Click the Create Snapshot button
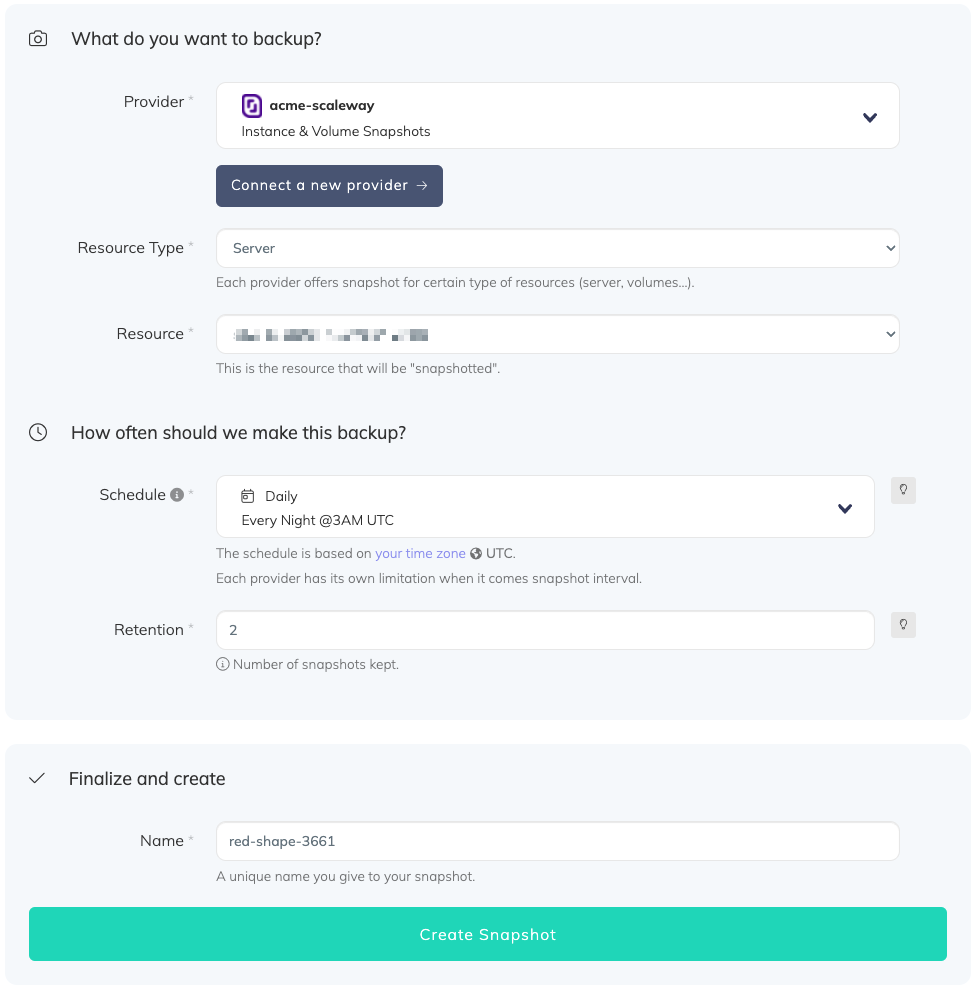The height and width of the screenshot is (991, 978). [x=488, y=934]
